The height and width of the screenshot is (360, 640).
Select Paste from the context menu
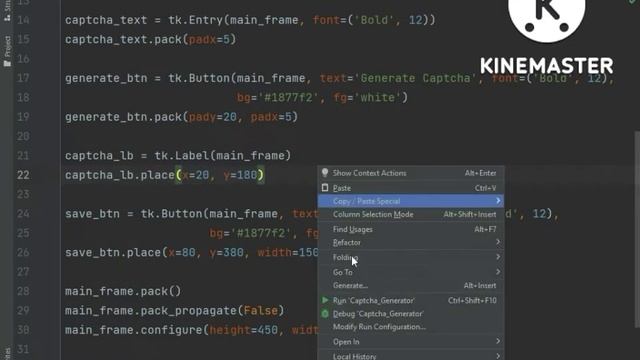411,188
